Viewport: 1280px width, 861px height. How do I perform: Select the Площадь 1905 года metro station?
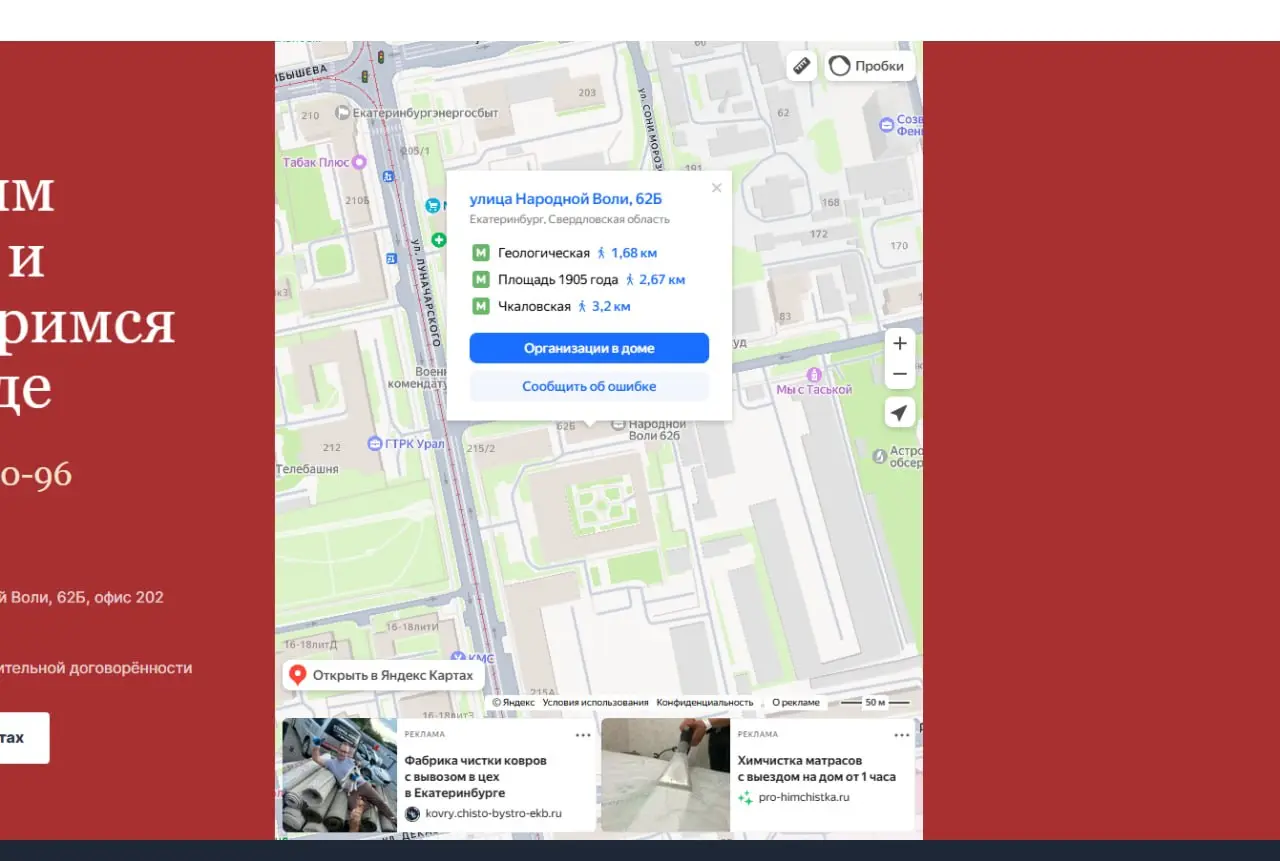558,280
